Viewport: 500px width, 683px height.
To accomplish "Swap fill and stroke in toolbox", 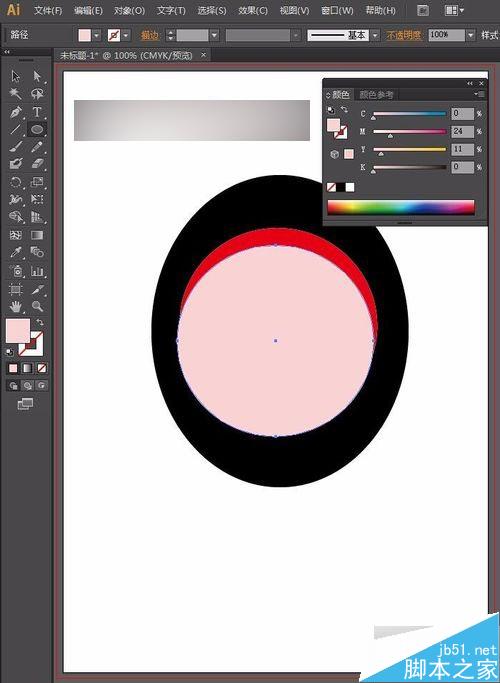I will (x=40, y=322).
